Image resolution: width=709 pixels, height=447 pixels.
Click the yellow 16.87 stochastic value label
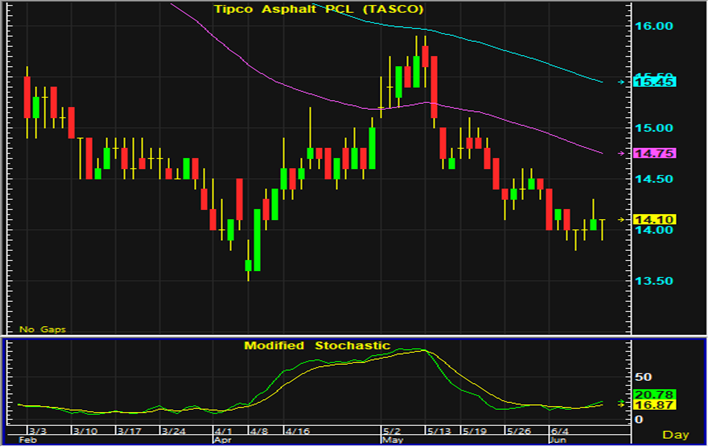tap(654, 405)
